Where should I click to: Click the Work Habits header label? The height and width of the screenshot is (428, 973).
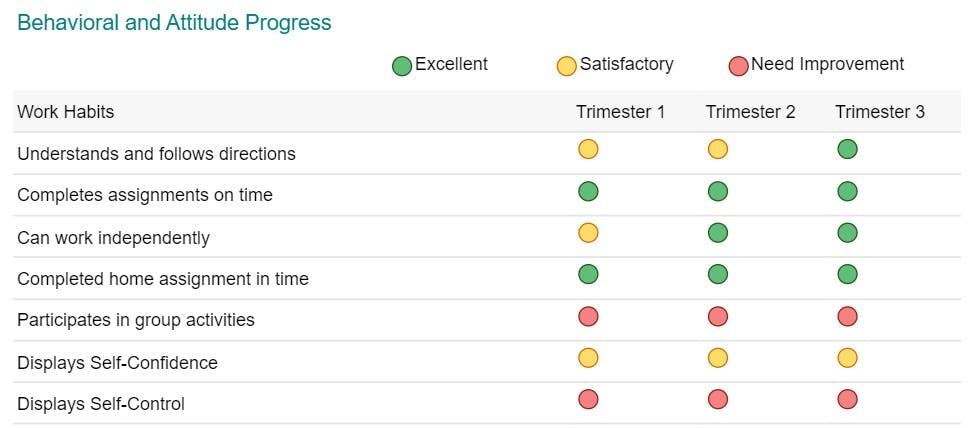click(66, 112)
